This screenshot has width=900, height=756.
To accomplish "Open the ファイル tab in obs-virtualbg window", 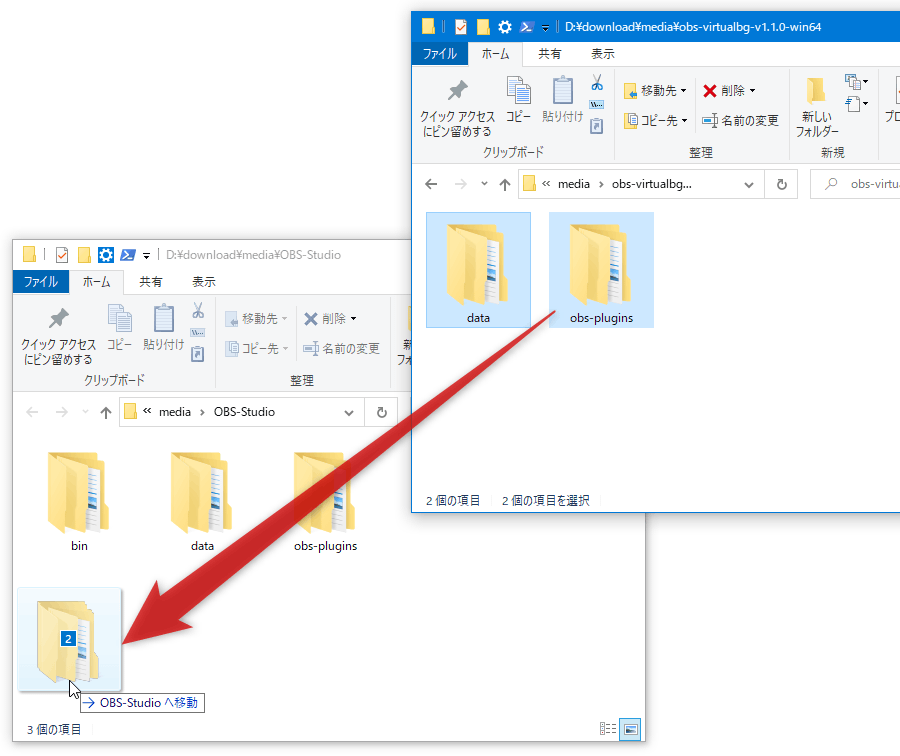I will tap(440, 53).
